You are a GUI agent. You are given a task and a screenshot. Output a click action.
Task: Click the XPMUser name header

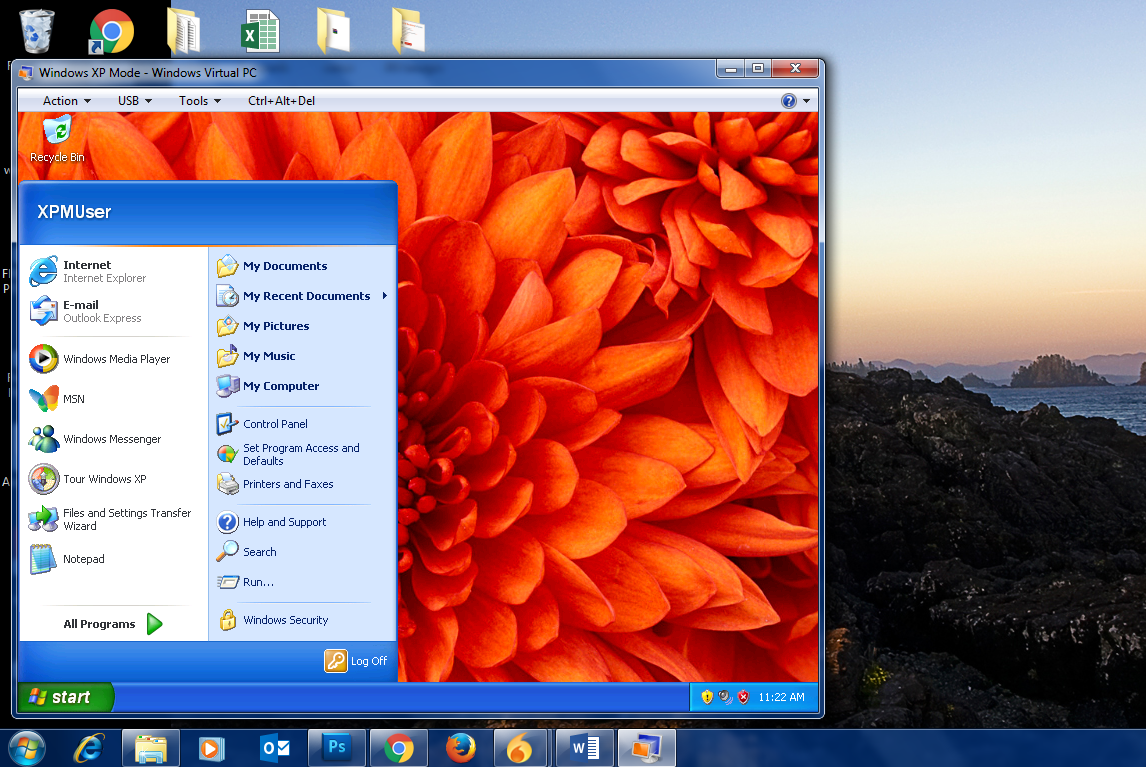[x=74, y=212]
